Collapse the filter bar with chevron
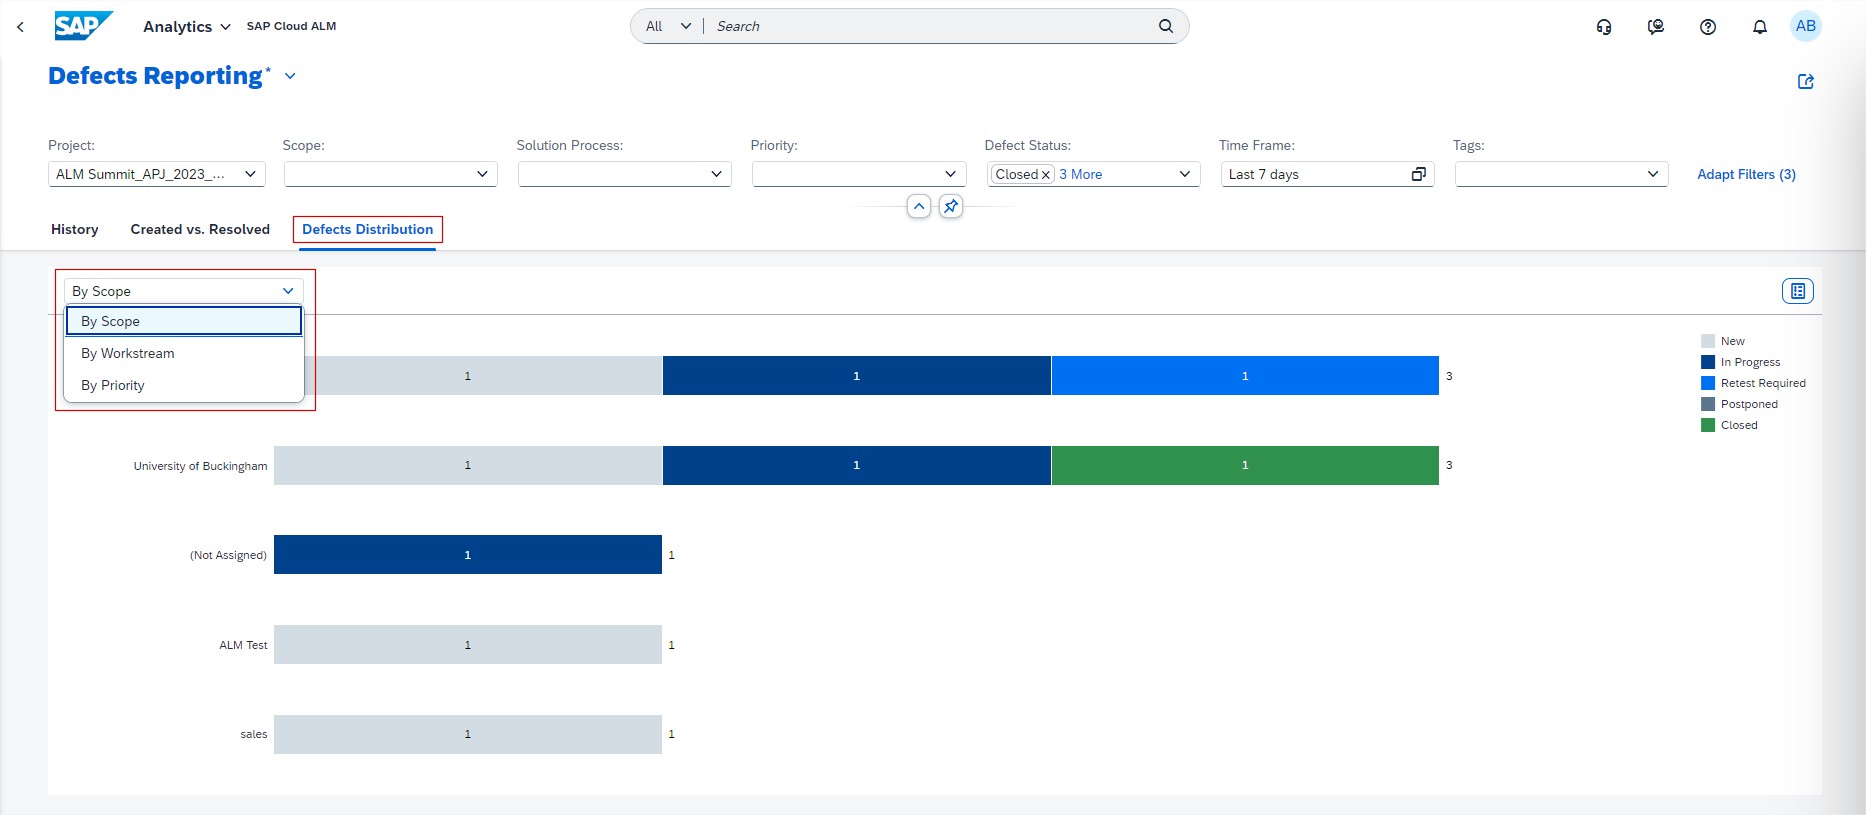 click(918, 206)
